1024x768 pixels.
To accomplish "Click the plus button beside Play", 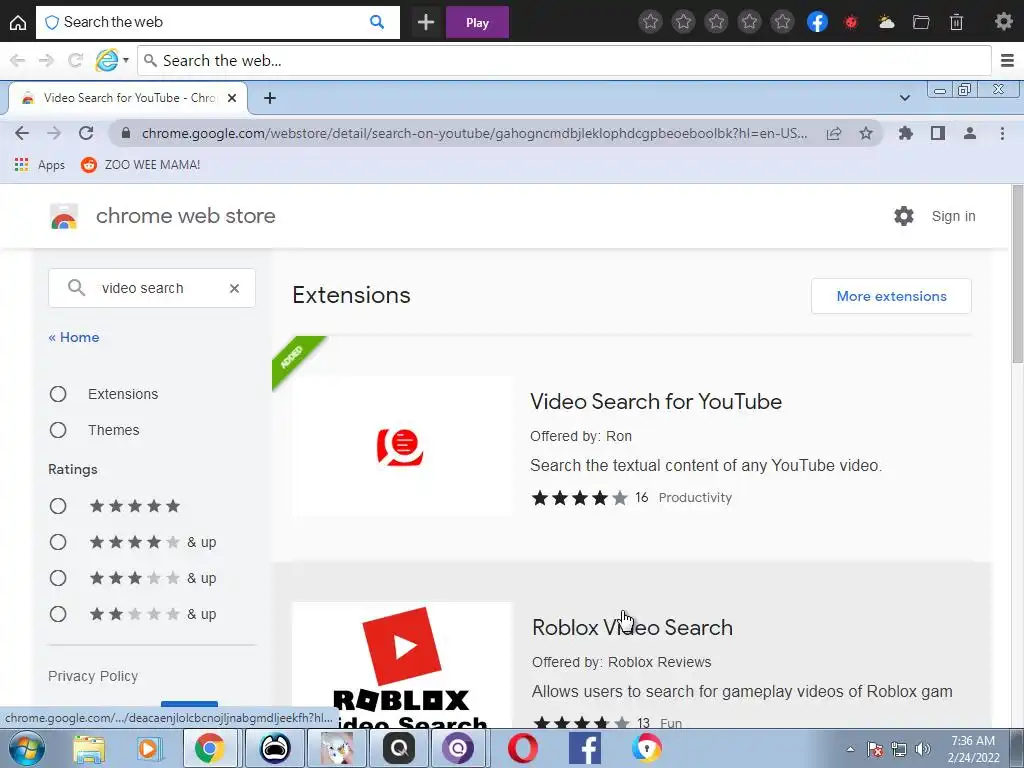I will click(426, 22).
